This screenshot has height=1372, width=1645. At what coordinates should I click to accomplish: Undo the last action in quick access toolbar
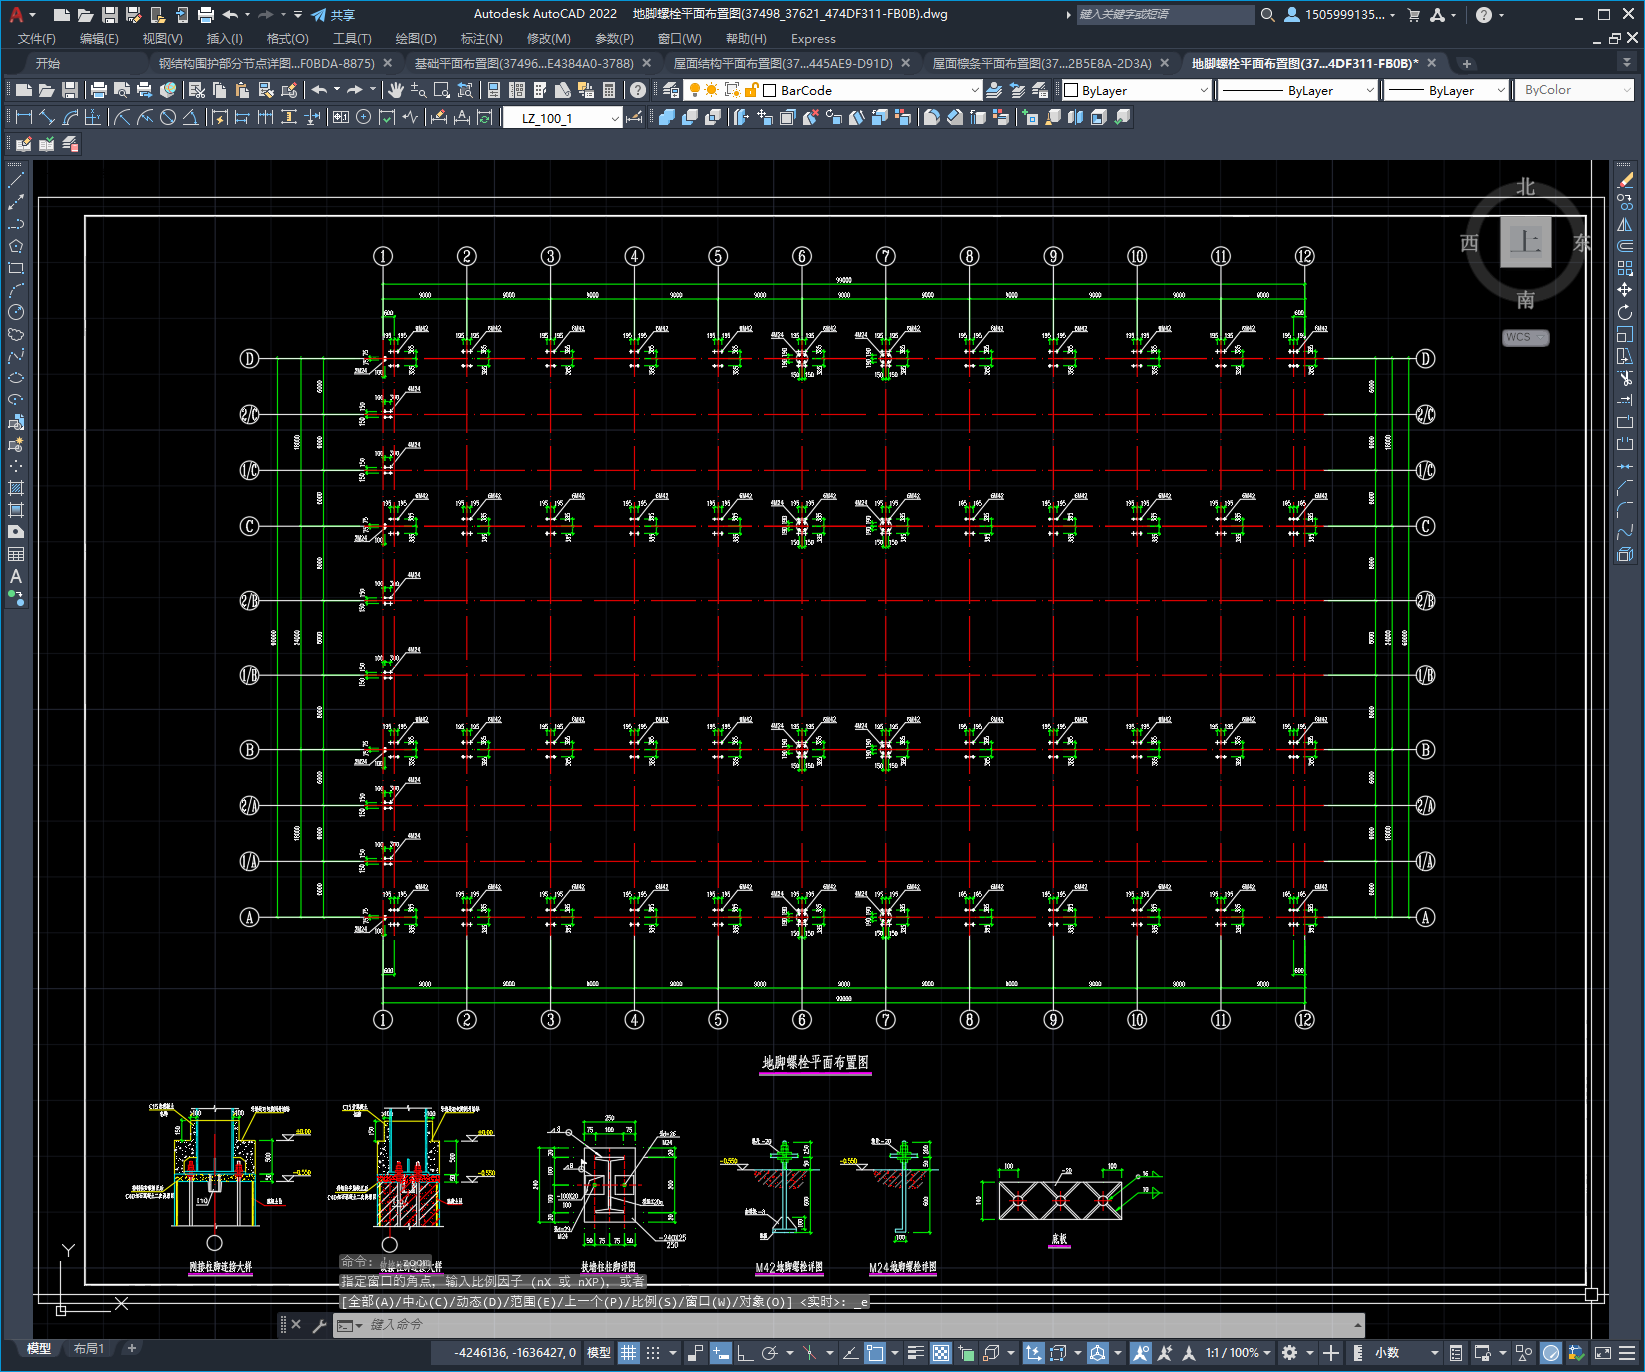click(x=231, y=15)
